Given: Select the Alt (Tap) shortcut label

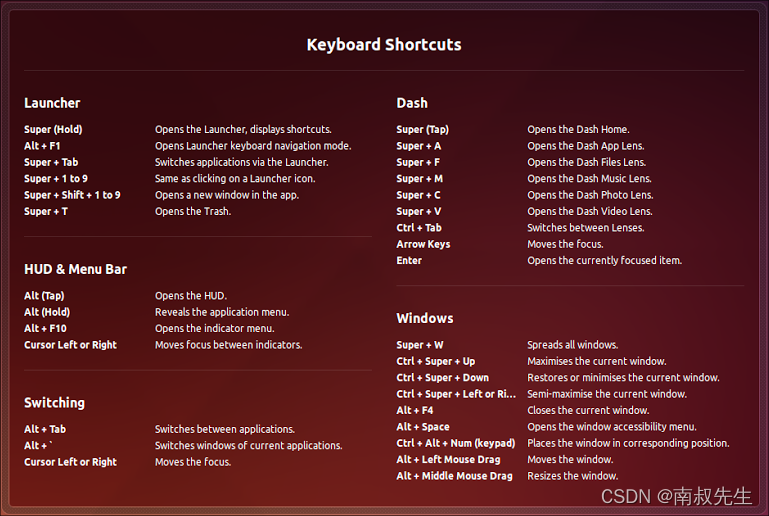Looking at the screenshot, I should point(44,296).
